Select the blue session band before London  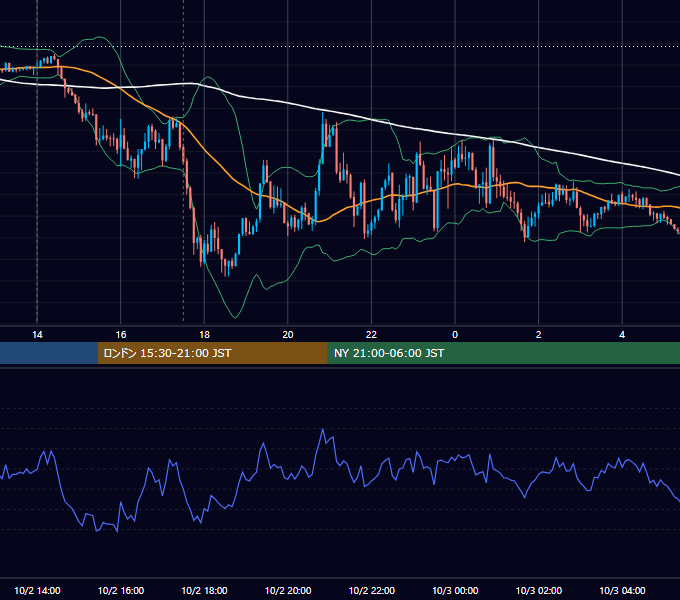pyautogui.click(x=49, y=353)
